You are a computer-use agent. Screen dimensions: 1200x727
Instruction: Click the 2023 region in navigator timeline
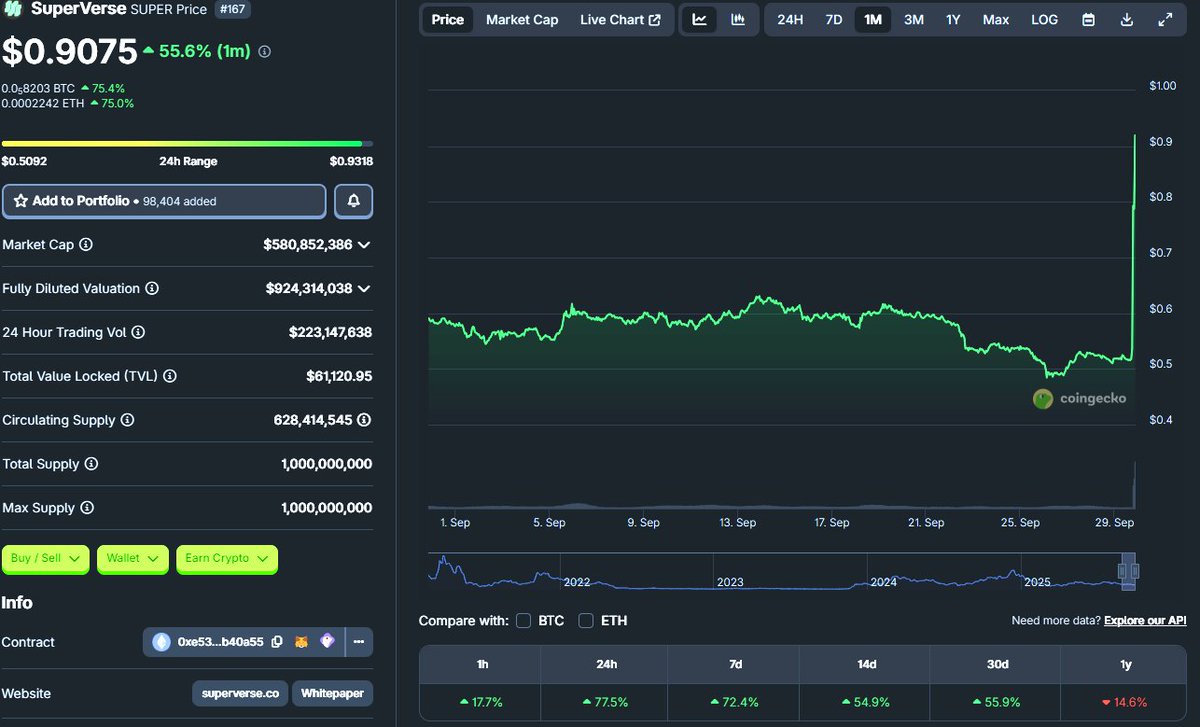pos(731,581)
